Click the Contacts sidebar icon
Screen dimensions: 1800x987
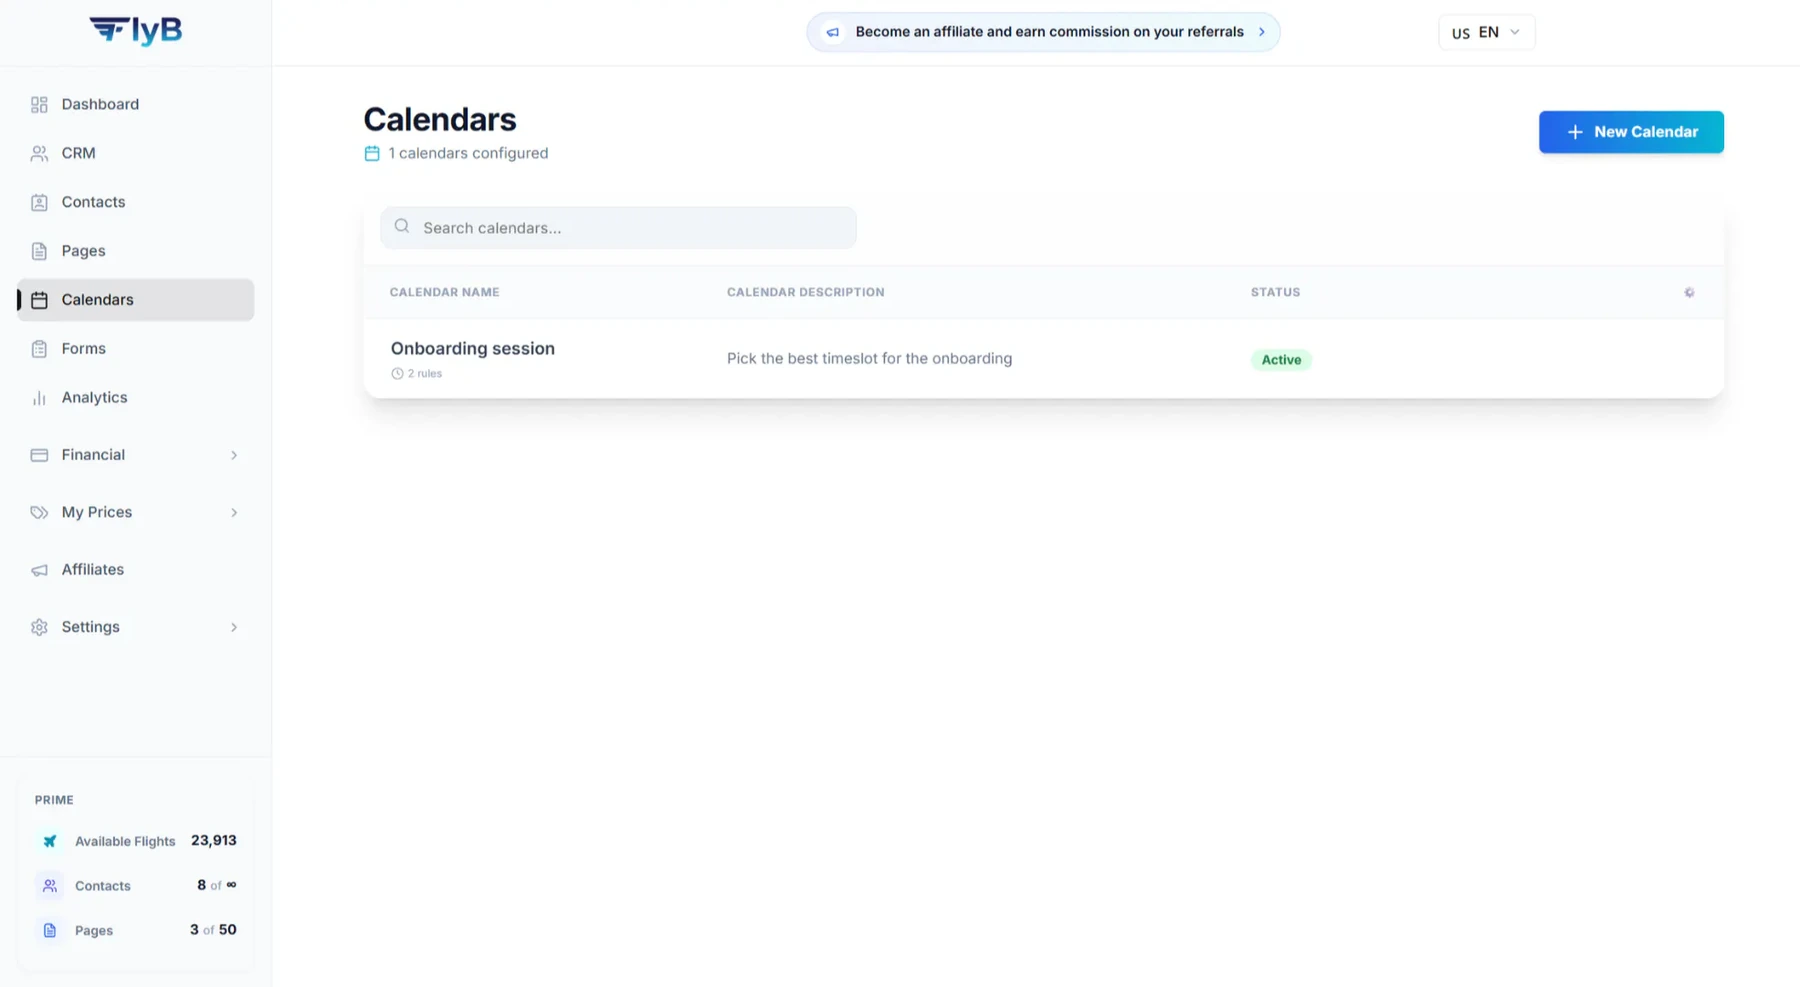point(39,202)
